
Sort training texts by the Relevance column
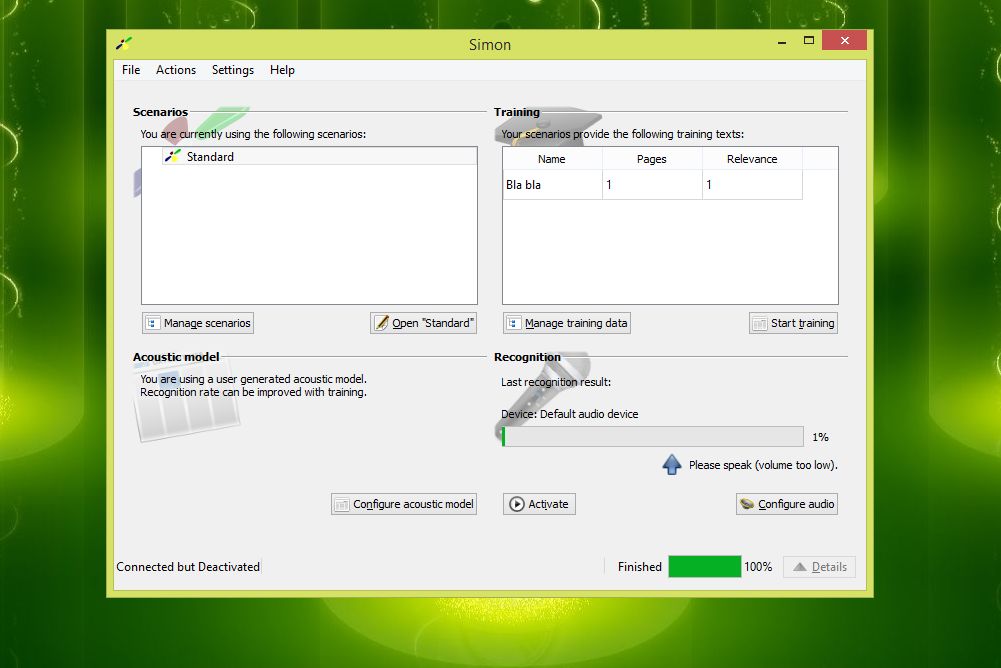click(x=752, y=159)
